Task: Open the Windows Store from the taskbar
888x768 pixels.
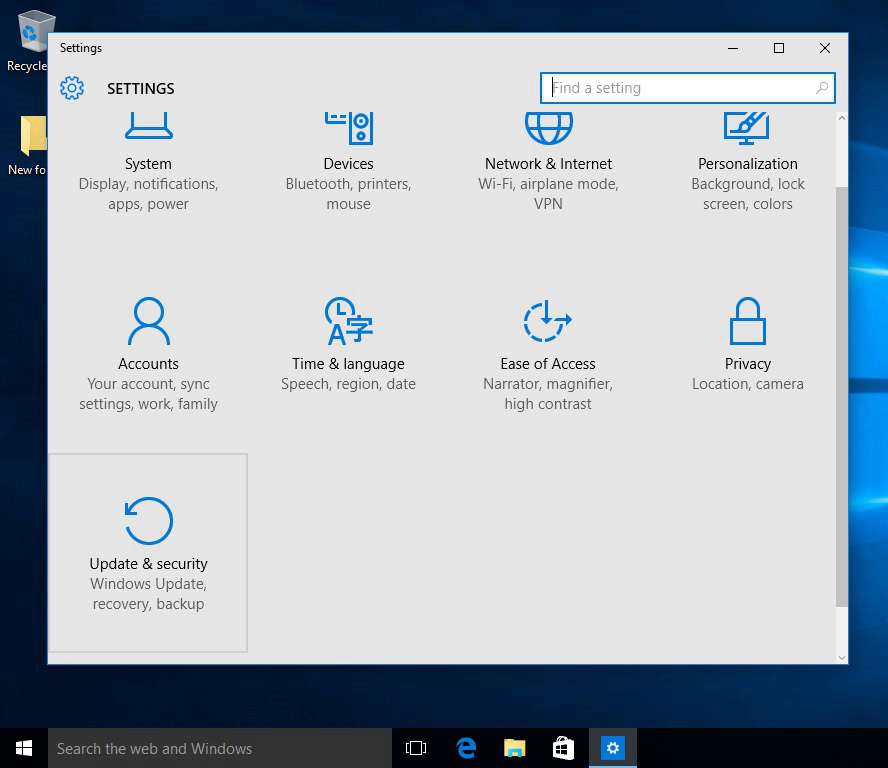Action: click(x=563, y=747)
